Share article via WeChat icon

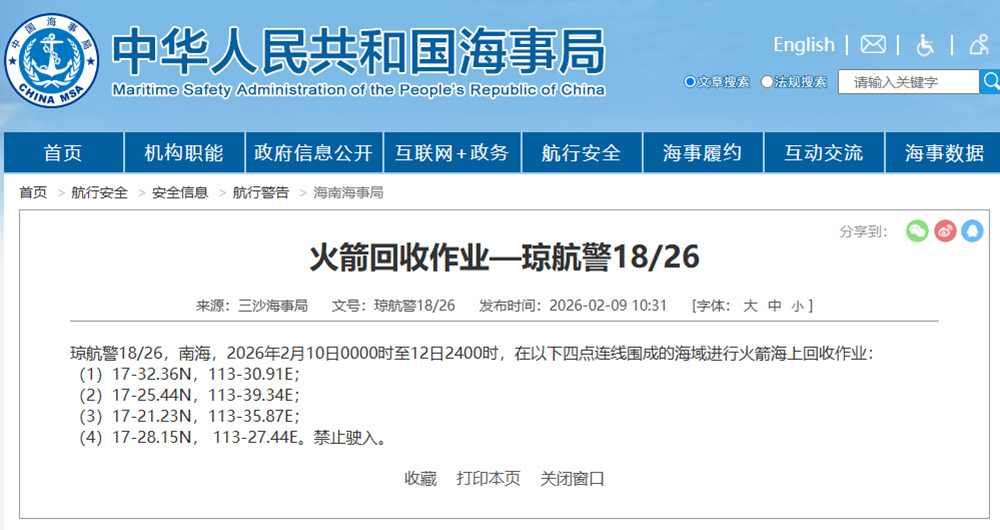pyautogui.click(x=917, y=231)
